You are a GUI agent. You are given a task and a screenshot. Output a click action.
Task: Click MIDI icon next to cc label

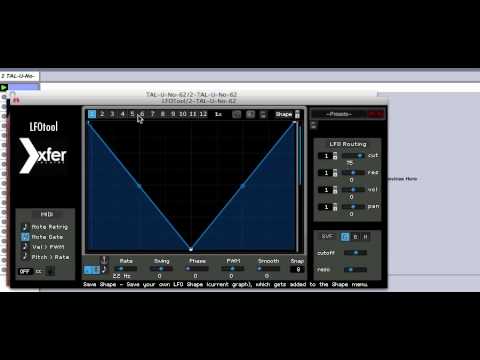50,271
